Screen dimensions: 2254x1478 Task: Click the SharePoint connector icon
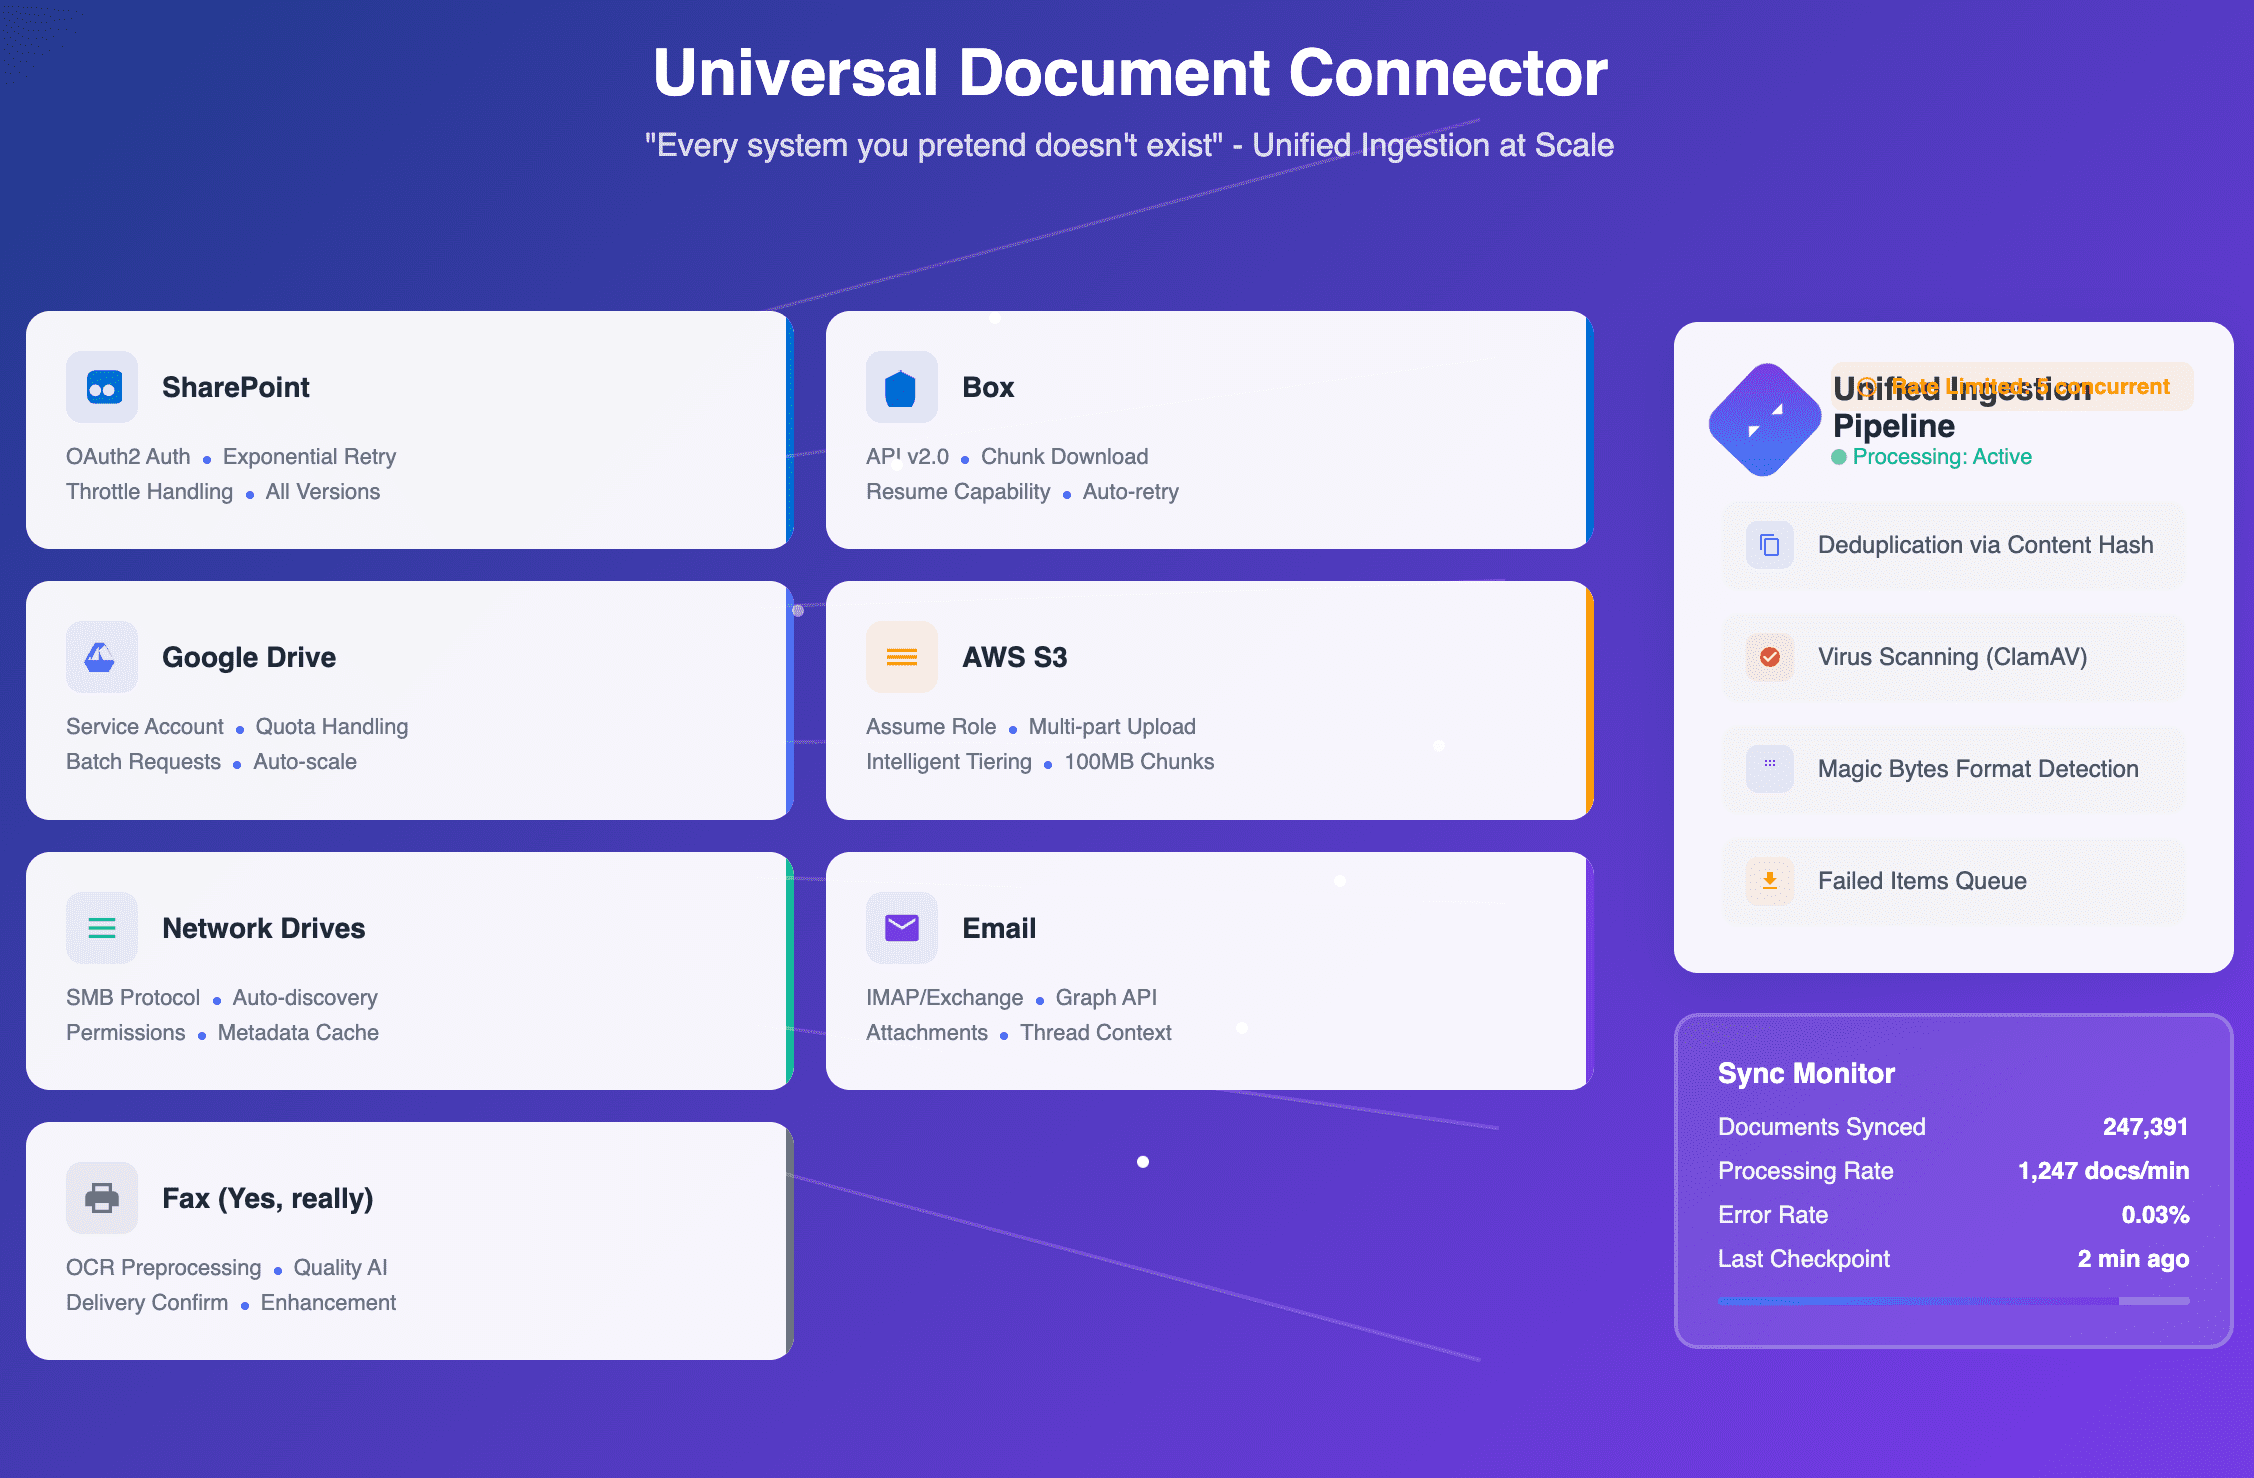click(102, 387)
